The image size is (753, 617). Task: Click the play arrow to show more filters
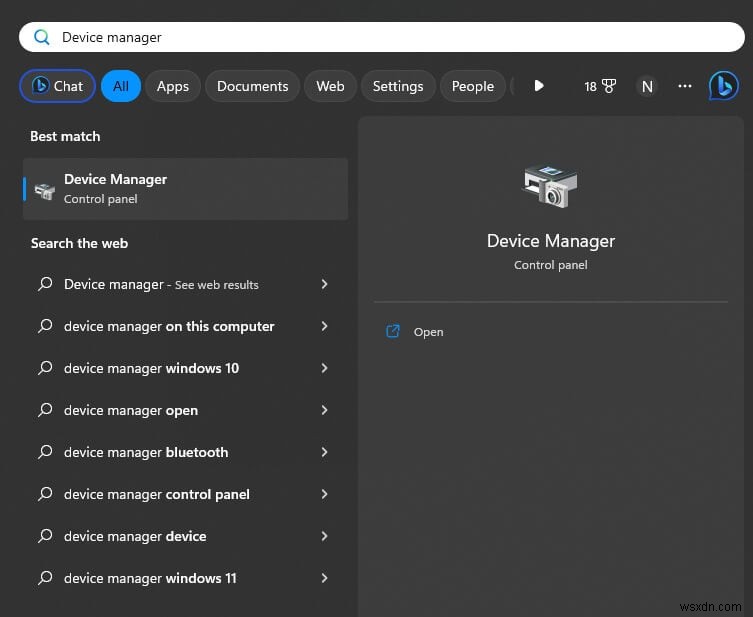pyautogui.click(x=539, y=86)
